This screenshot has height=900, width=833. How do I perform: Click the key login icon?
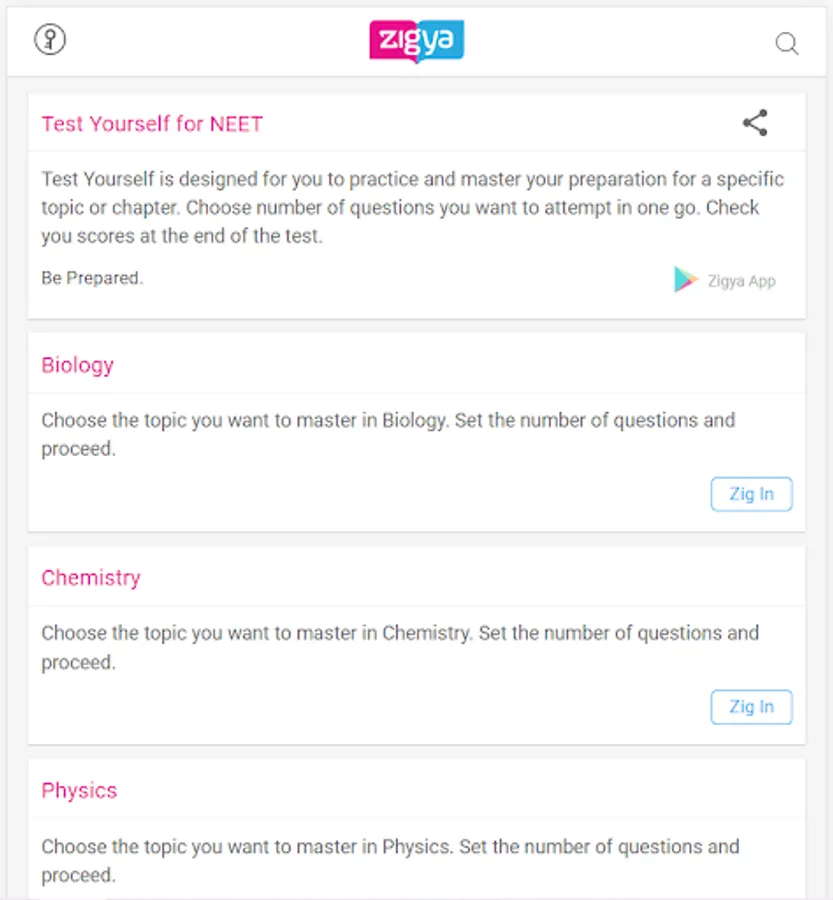point(50,40)
